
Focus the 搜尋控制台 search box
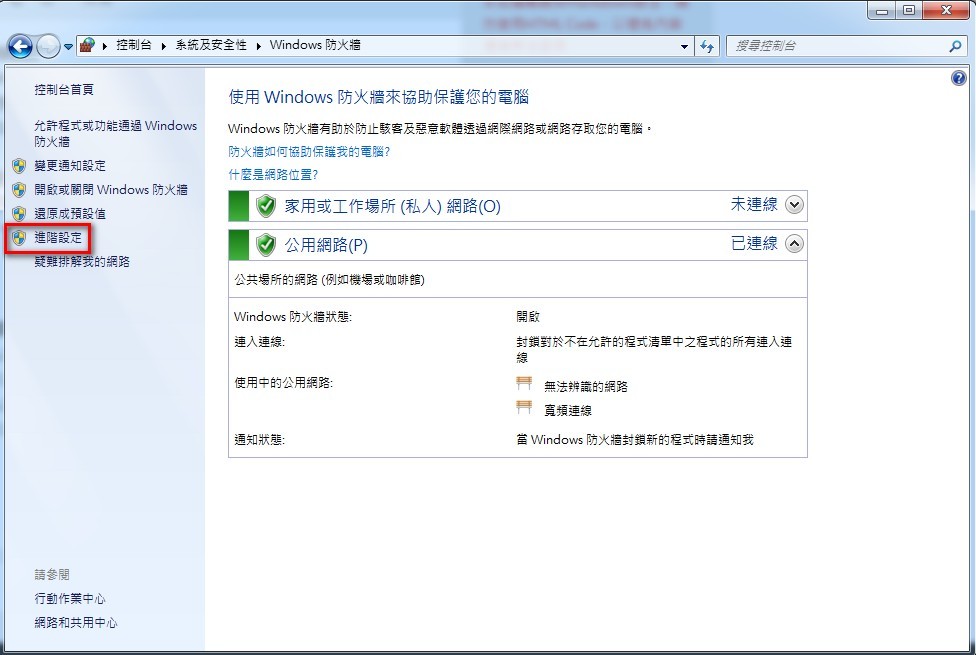pos(837,46)
